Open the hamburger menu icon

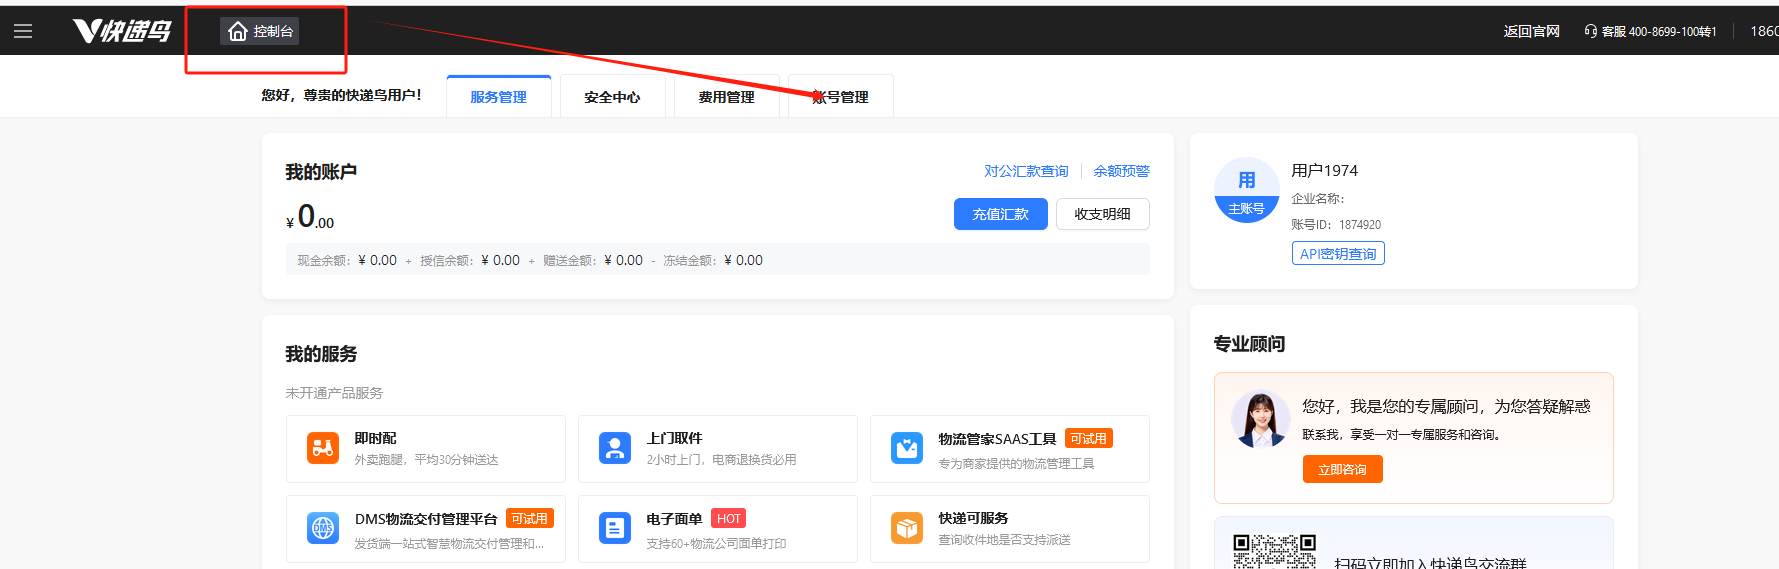coord(23,31)
